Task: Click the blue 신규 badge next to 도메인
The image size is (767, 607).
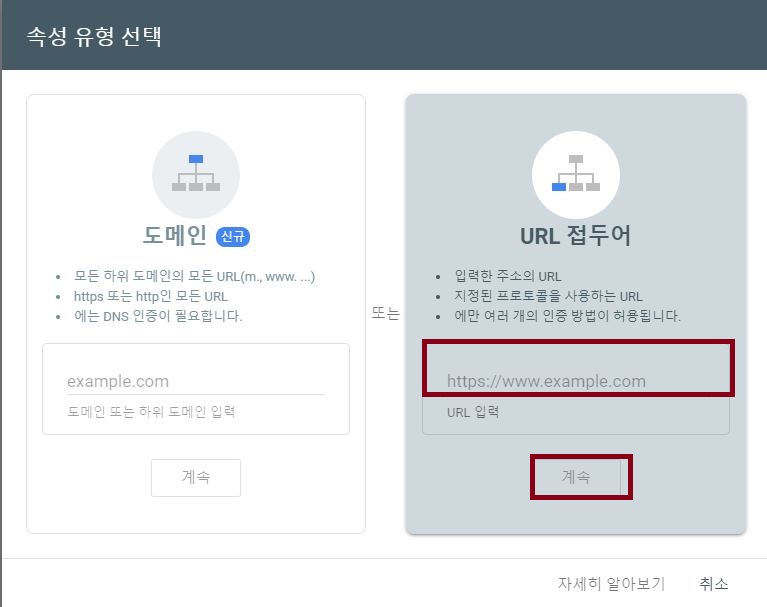Action: [x=233, y=237]
